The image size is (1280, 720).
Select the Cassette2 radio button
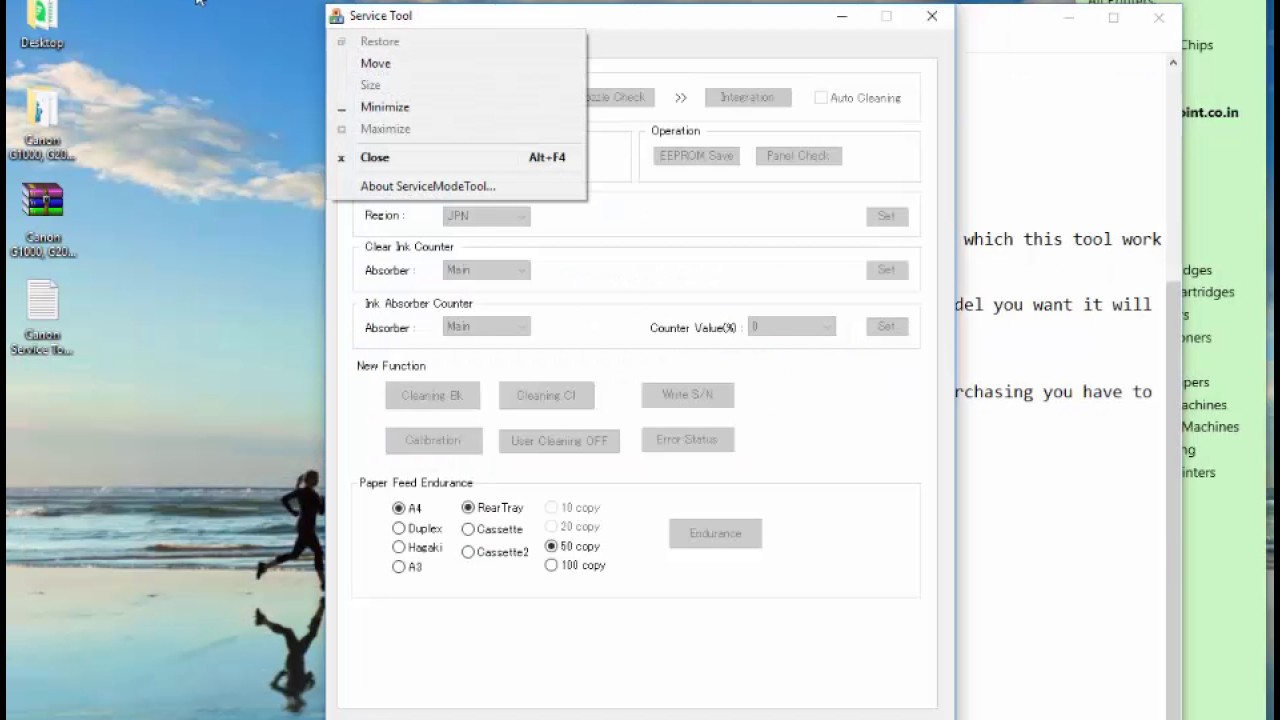(468, 552)
